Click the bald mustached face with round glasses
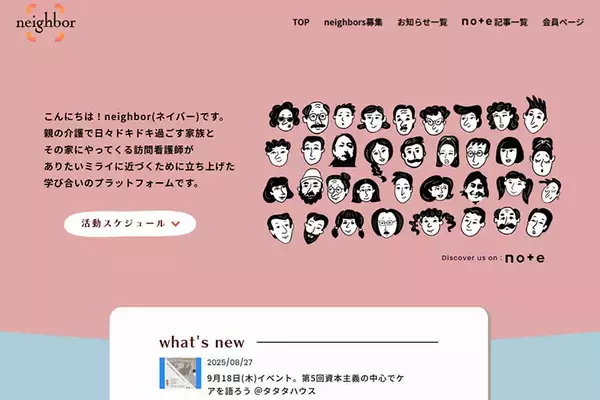 click(x=316, y=117)
